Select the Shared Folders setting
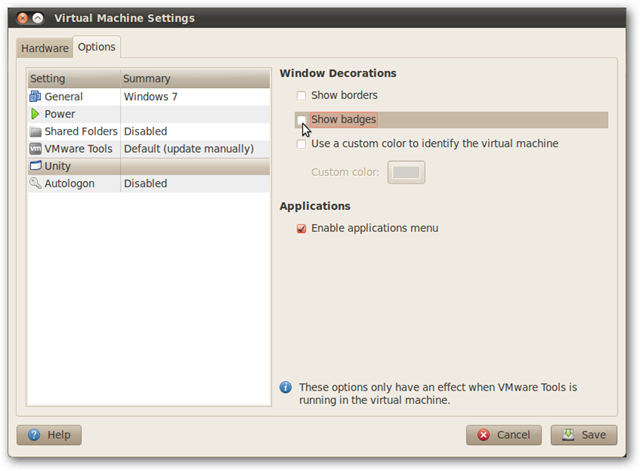The width and height of the screenshot is (640, 471). (x=149, y=131)
